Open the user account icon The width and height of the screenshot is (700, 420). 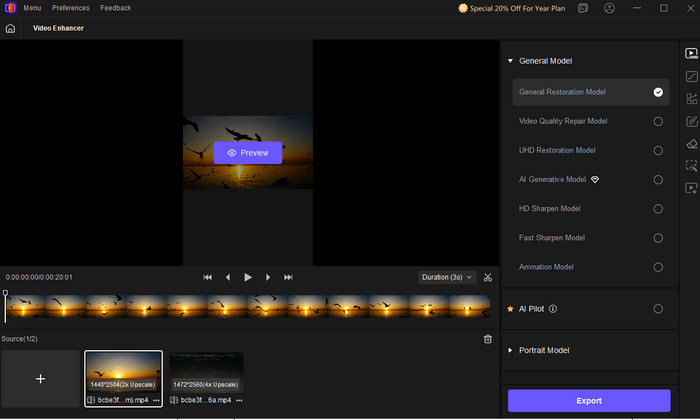click(609, 8)
